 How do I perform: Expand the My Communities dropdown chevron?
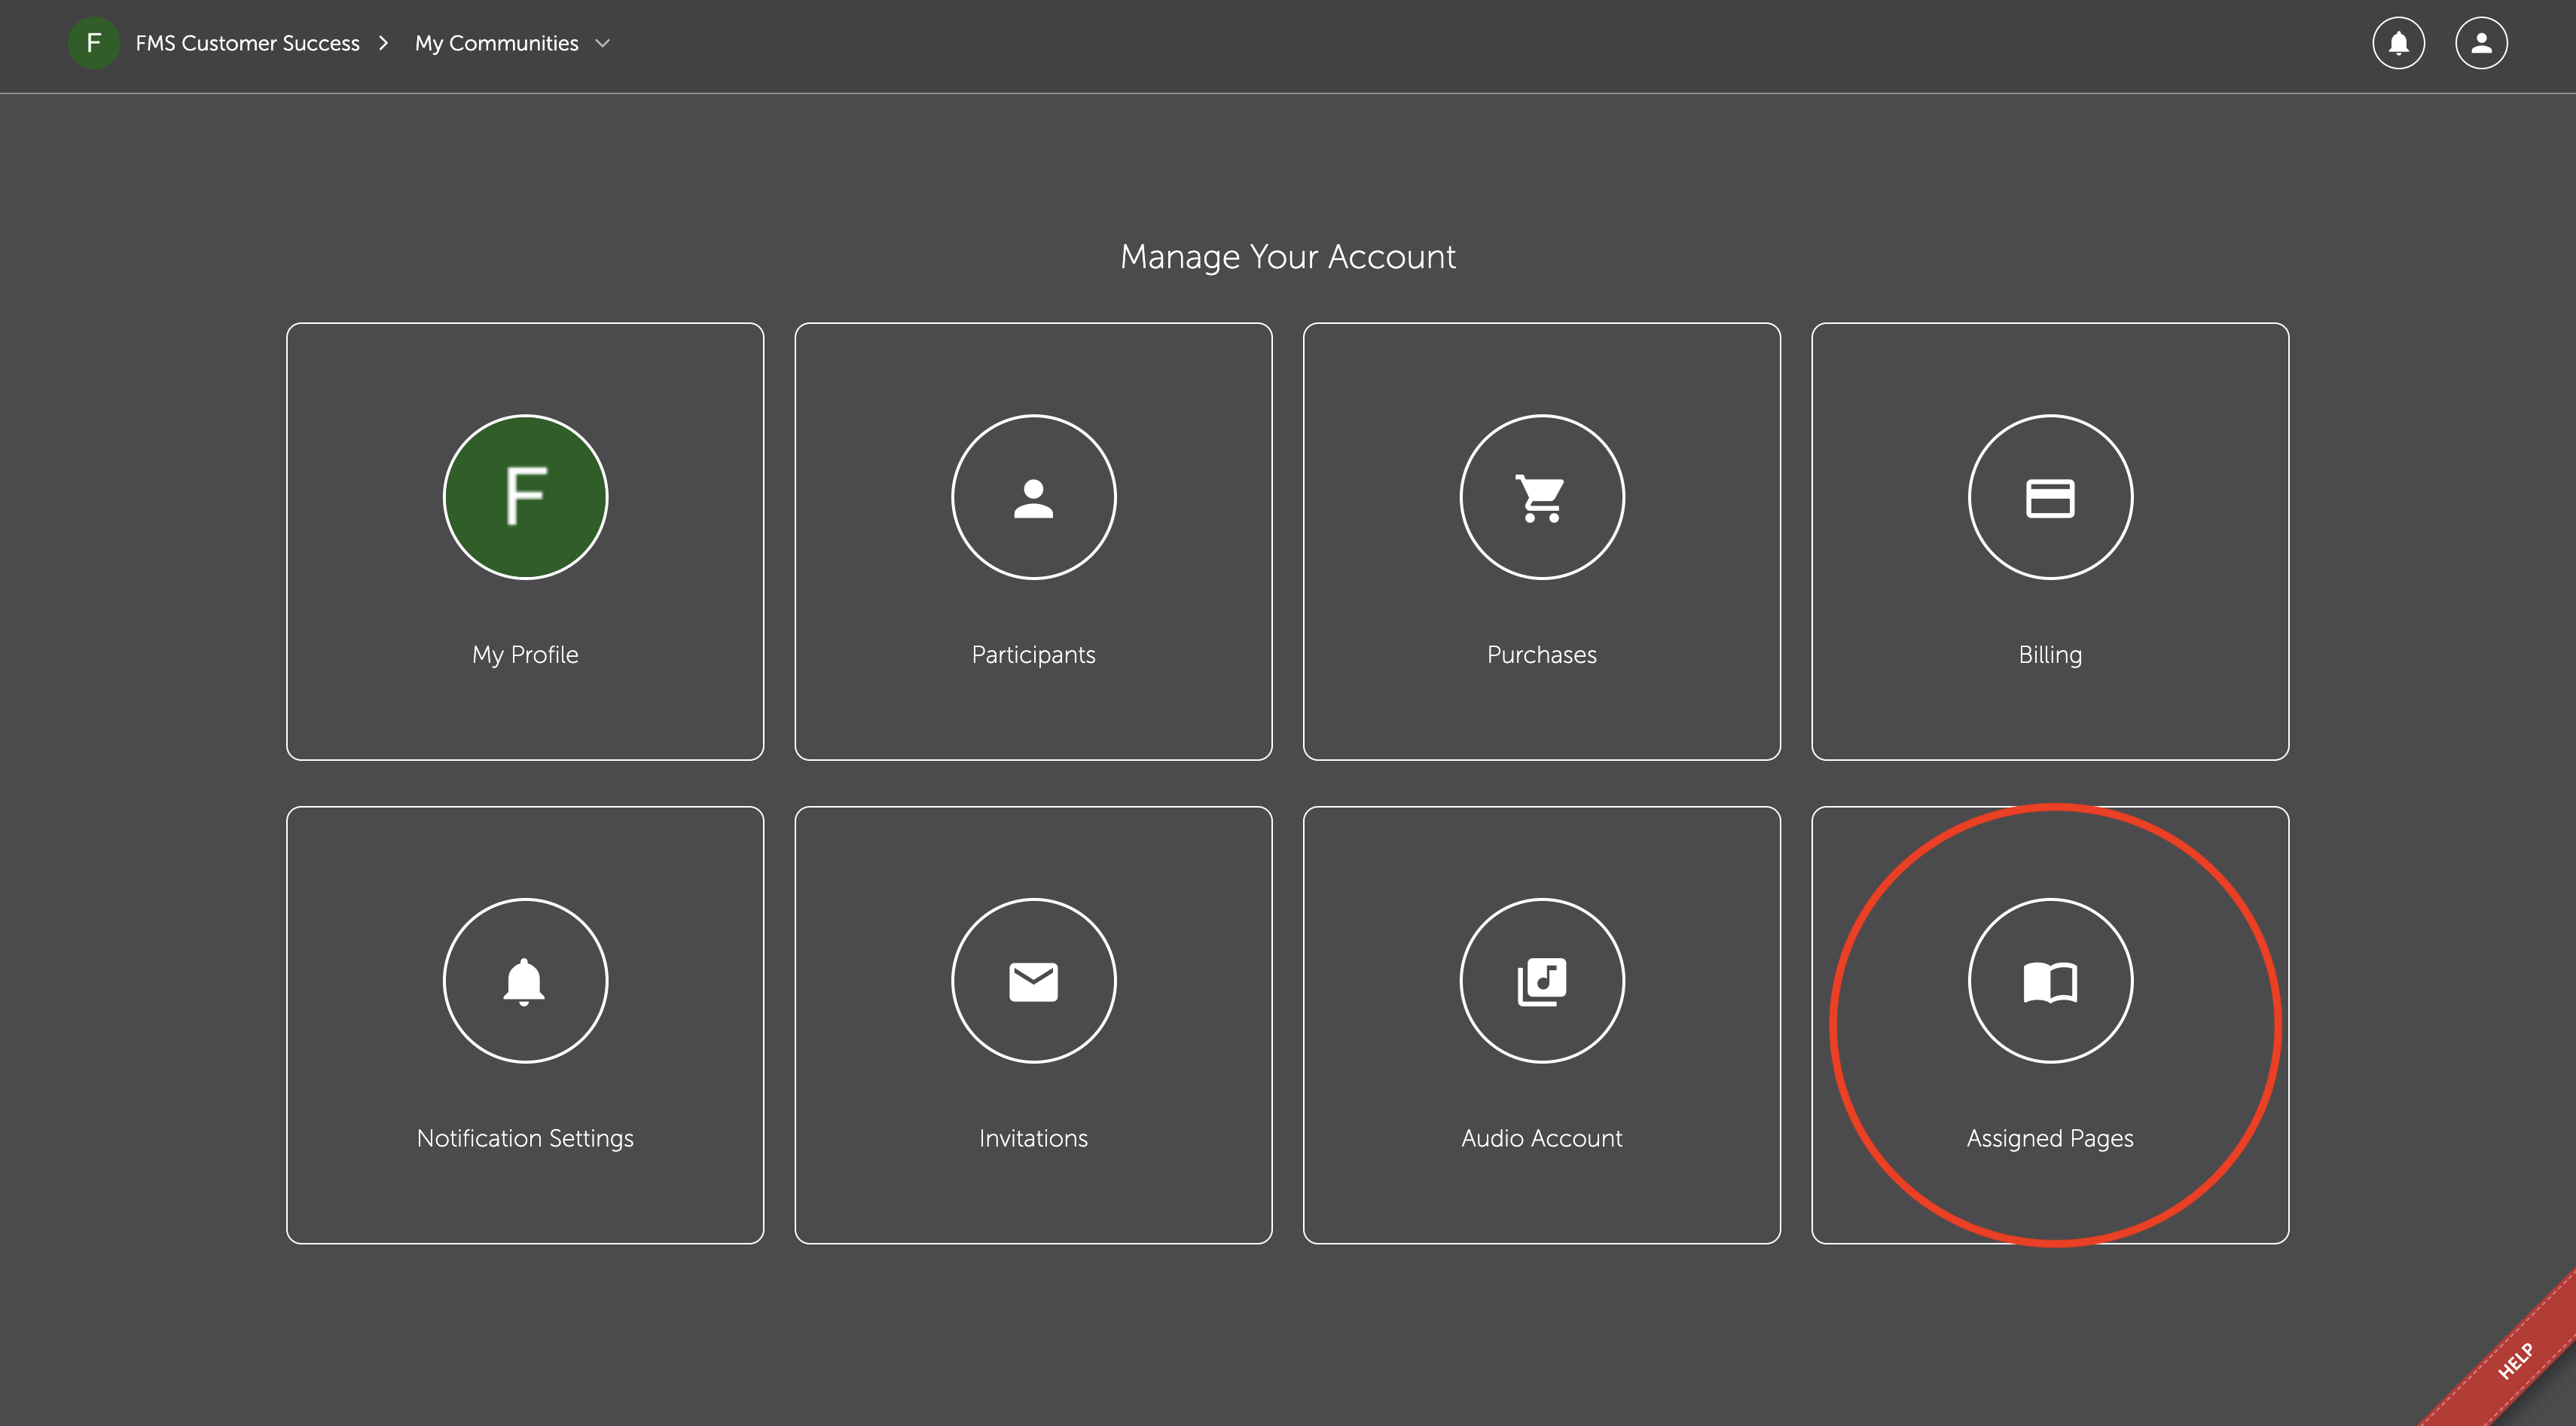[x=602, y=43]
